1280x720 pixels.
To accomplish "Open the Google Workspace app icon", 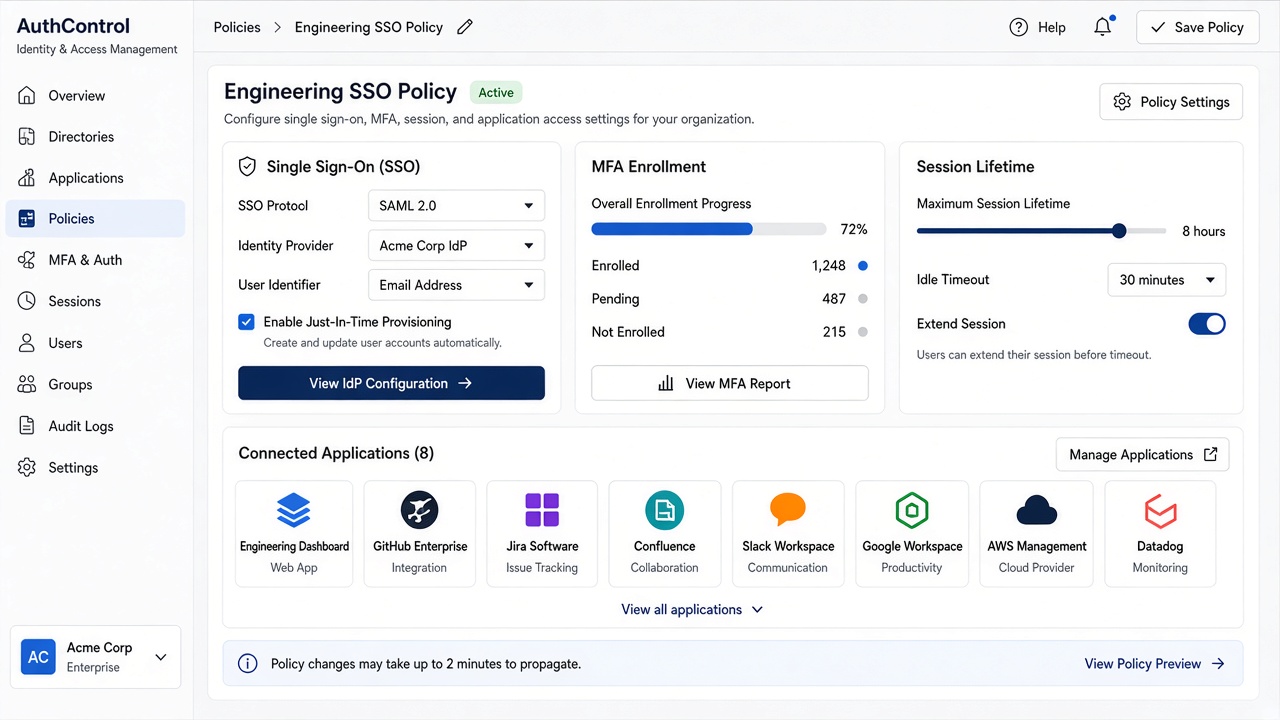I will [x=912, y=510].
